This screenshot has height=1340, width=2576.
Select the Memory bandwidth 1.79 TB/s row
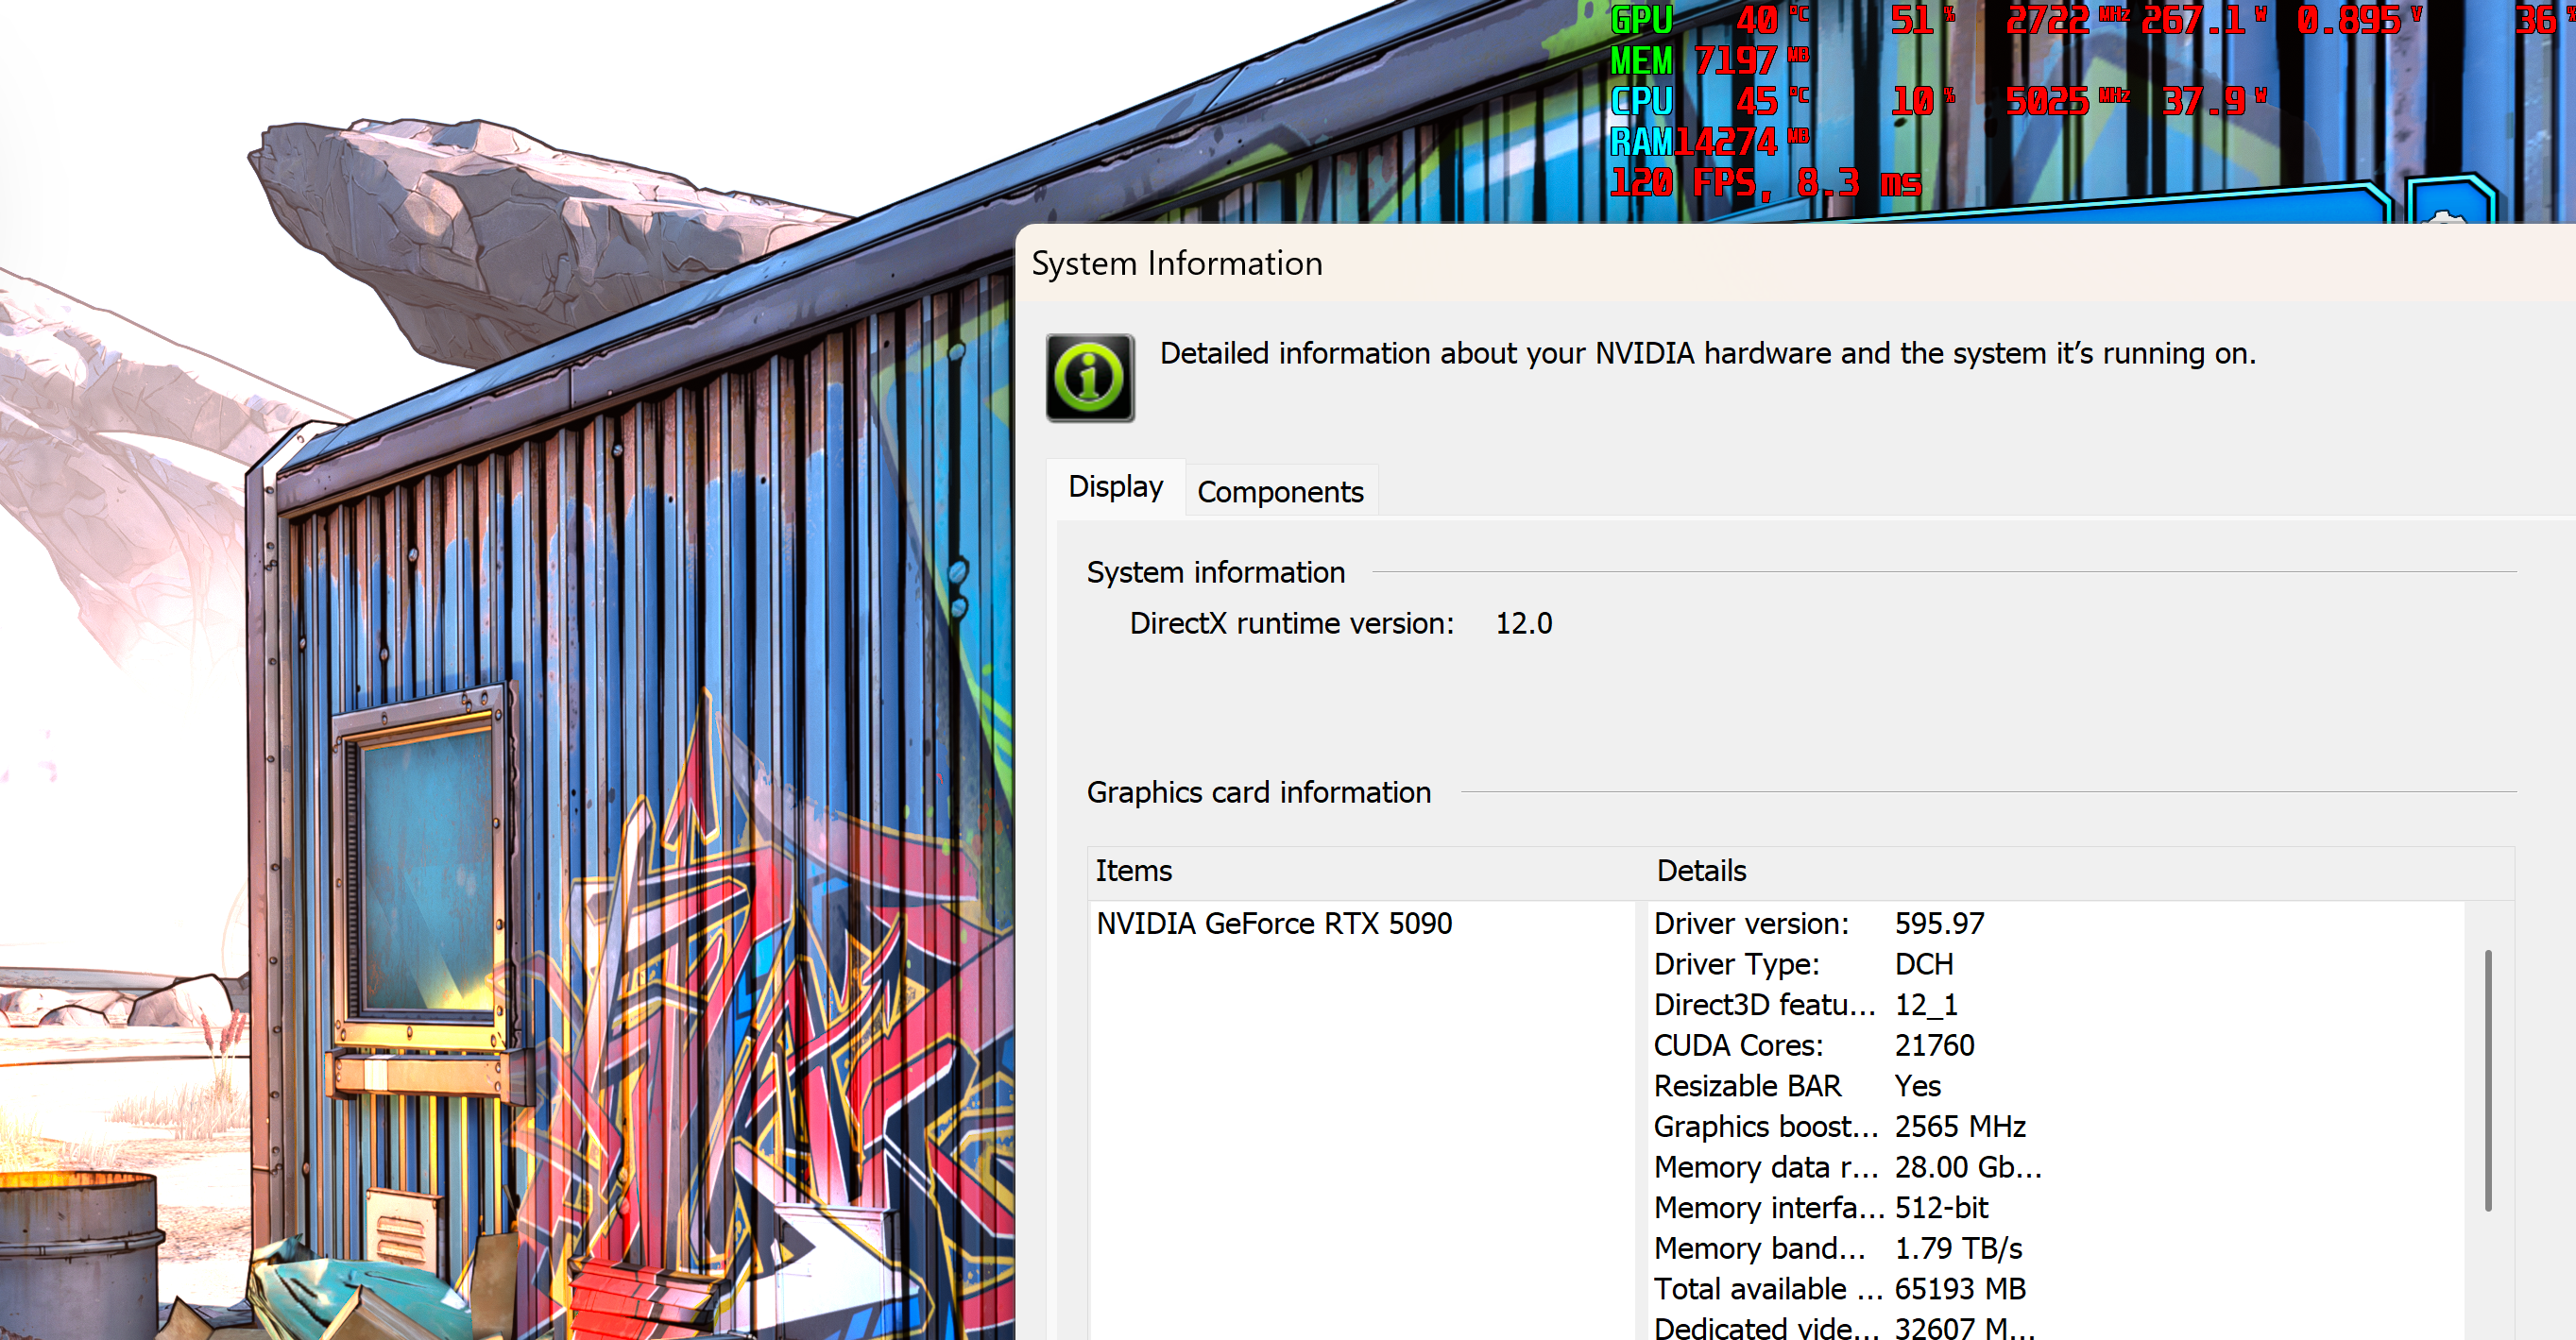click(x=1836, y=1249)
